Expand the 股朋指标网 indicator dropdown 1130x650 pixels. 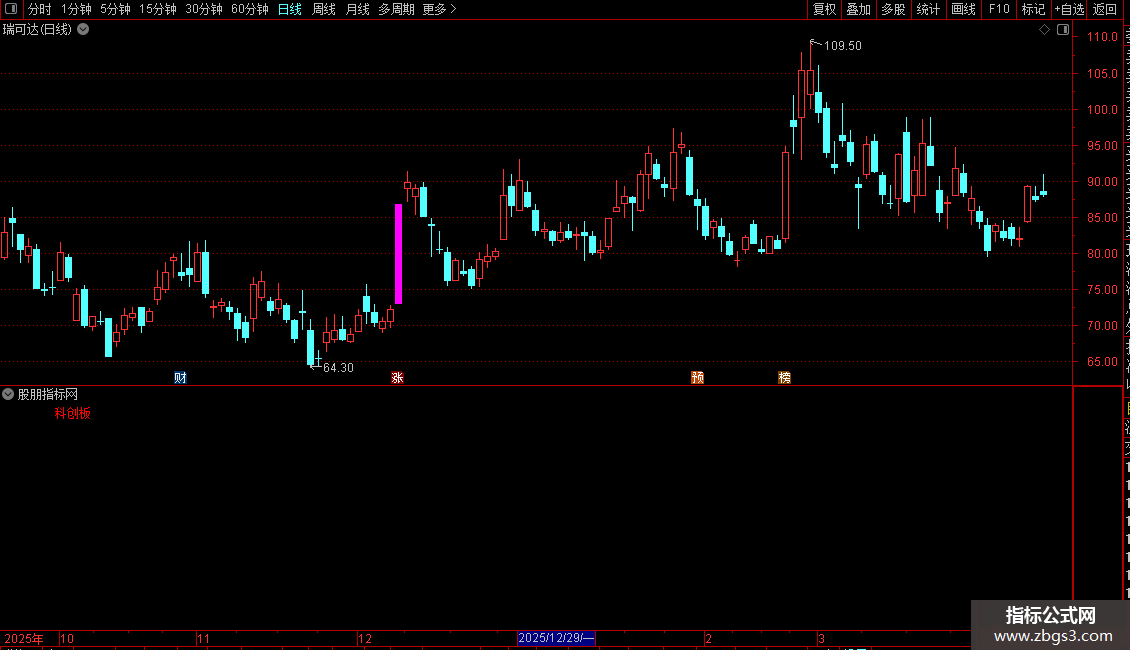[8, 394]
